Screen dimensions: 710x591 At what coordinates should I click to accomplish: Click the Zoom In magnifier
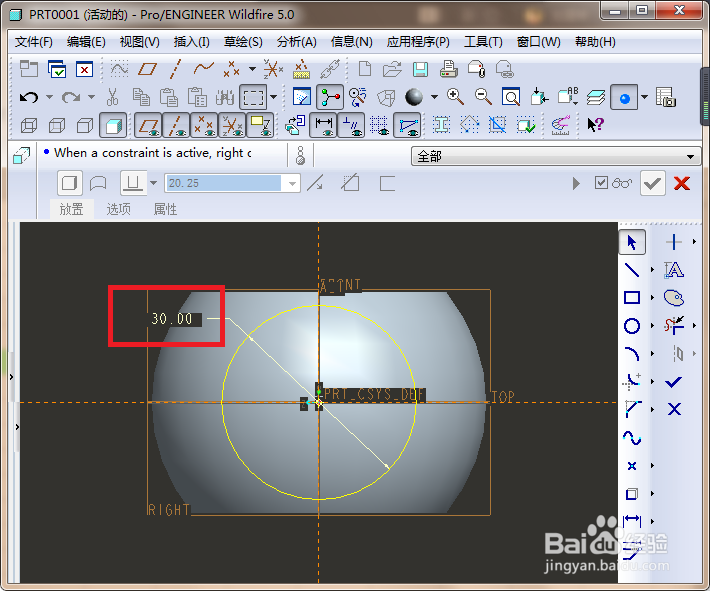point(455,97)
